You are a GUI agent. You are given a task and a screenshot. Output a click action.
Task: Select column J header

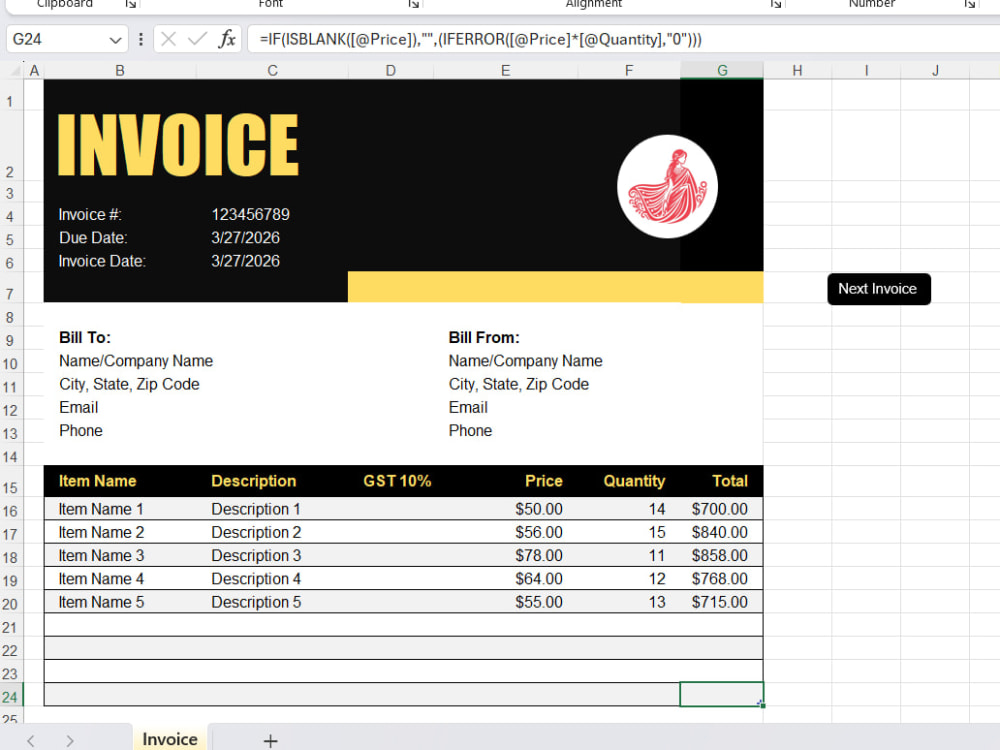pyautogui.click(x=935, y=70)
